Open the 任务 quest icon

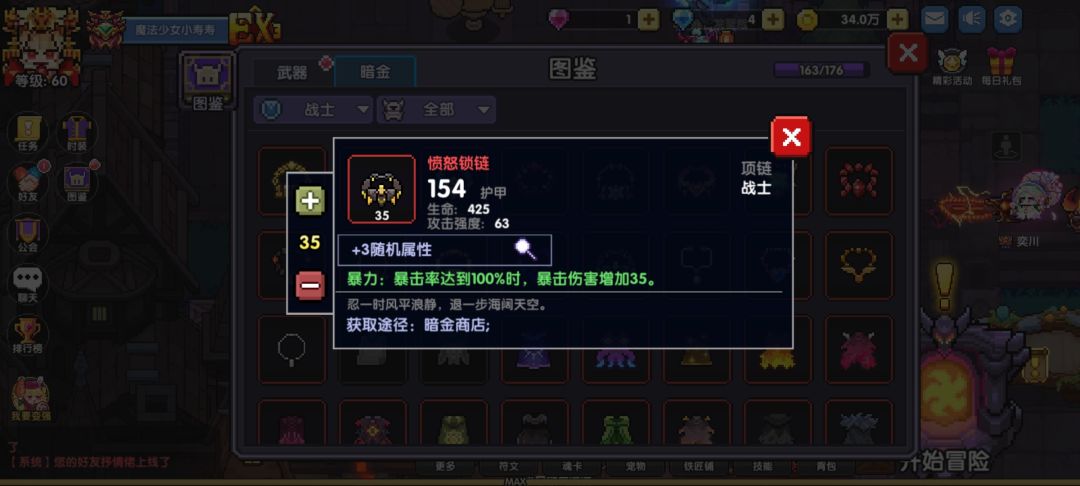[x=28, y=132]
